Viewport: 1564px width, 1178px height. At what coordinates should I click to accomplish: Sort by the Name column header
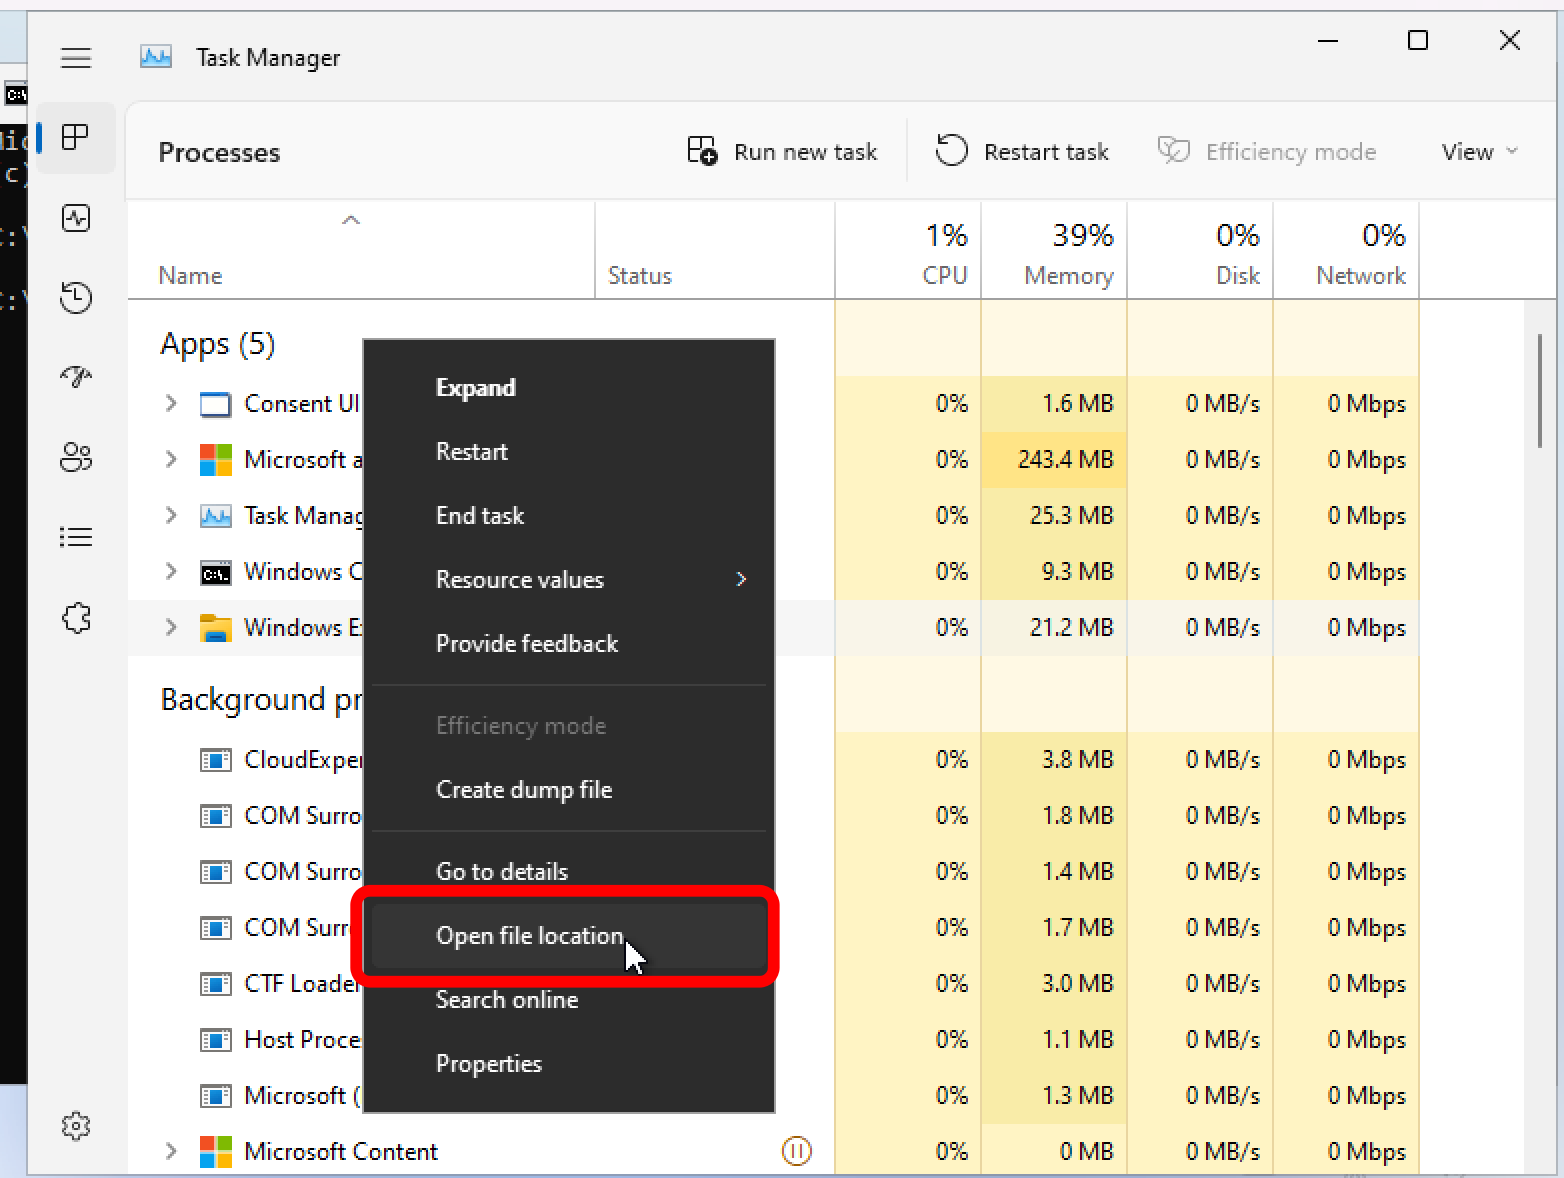361,251
